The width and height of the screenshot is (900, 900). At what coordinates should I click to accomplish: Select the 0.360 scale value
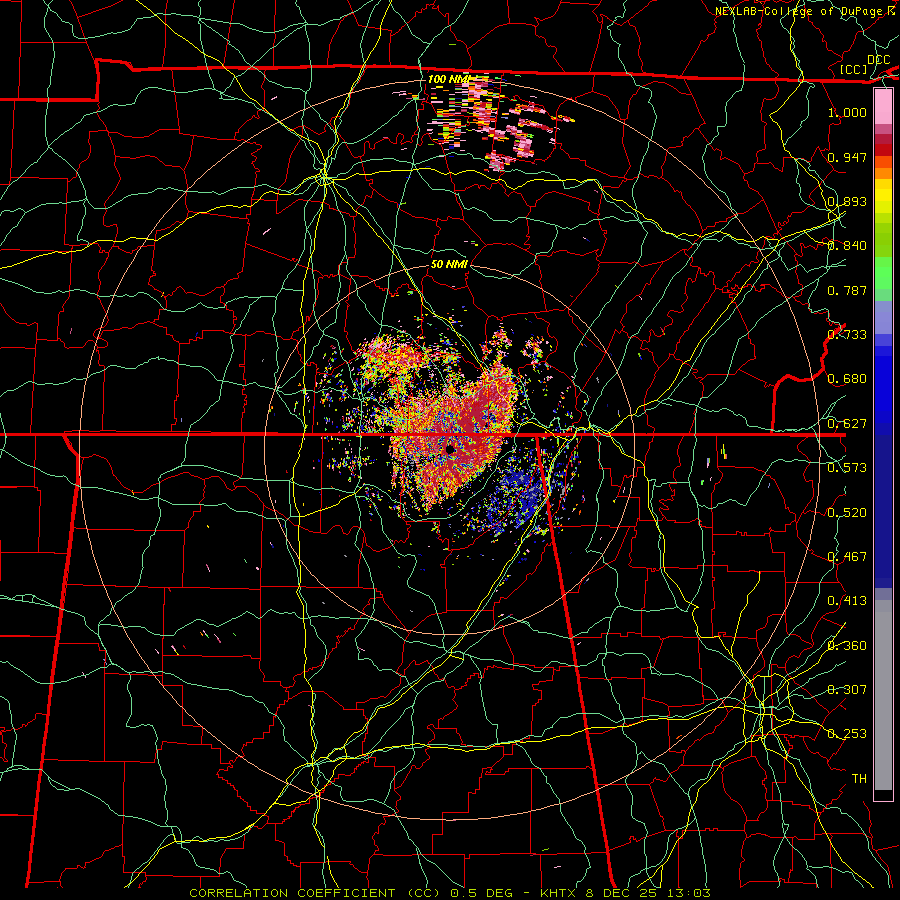coord(847,646)
